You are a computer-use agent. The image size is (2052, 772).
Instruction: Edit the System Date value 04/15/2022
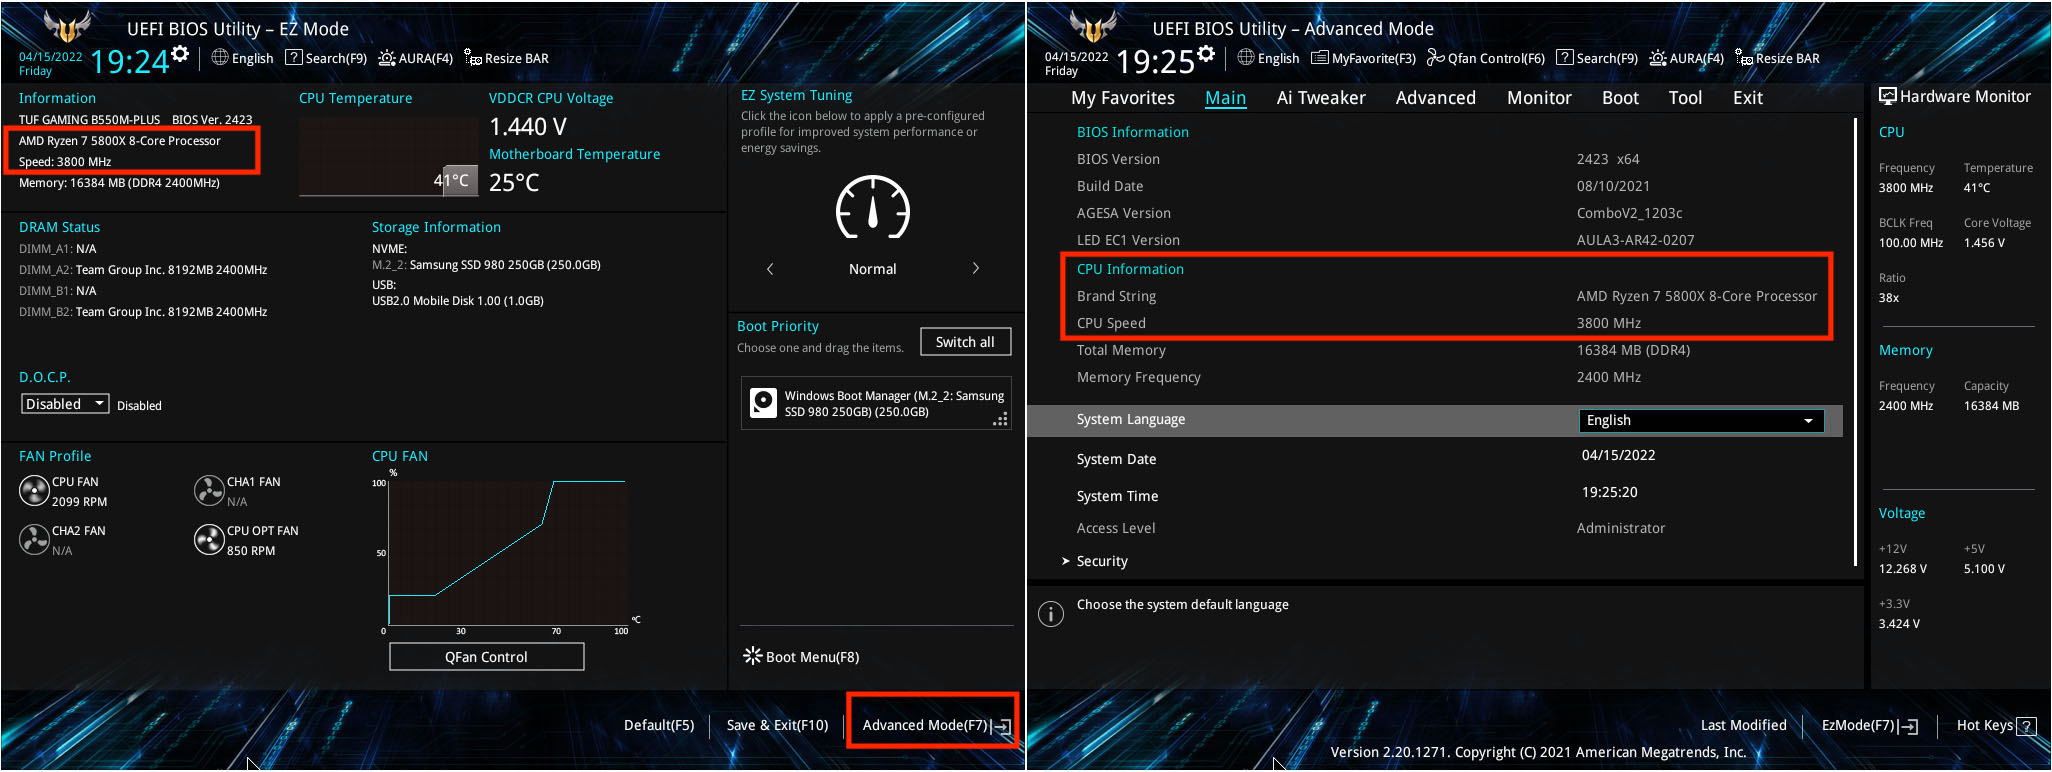(1618, 455)
